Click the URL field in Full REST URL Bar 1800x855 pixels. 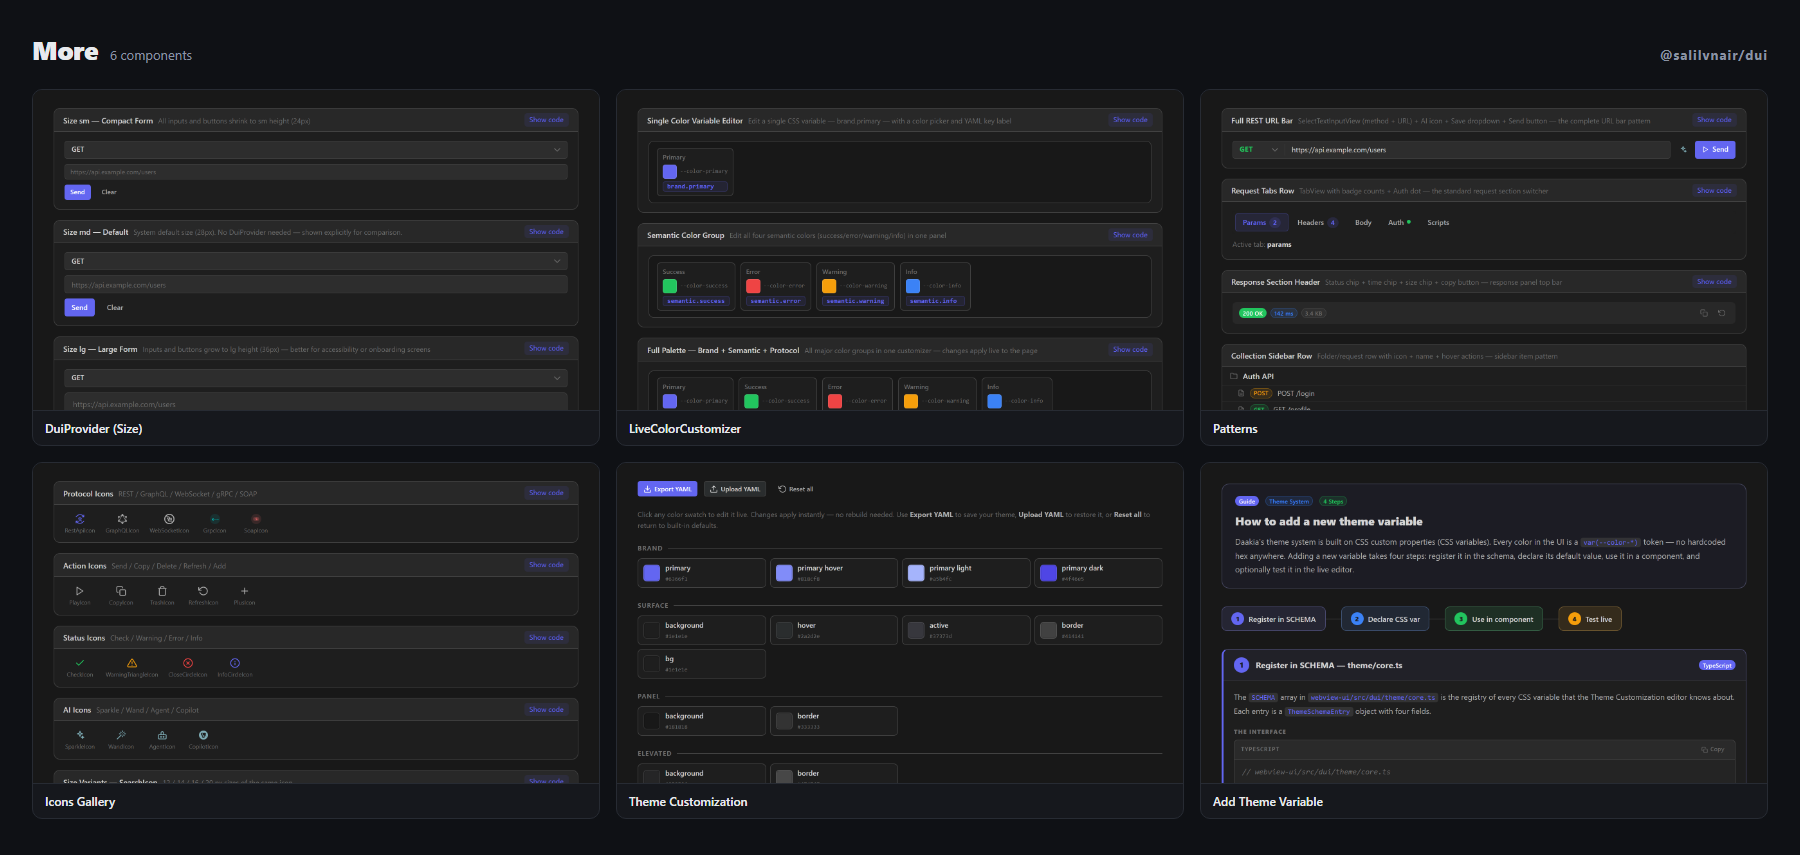[x=1478, y=150]
